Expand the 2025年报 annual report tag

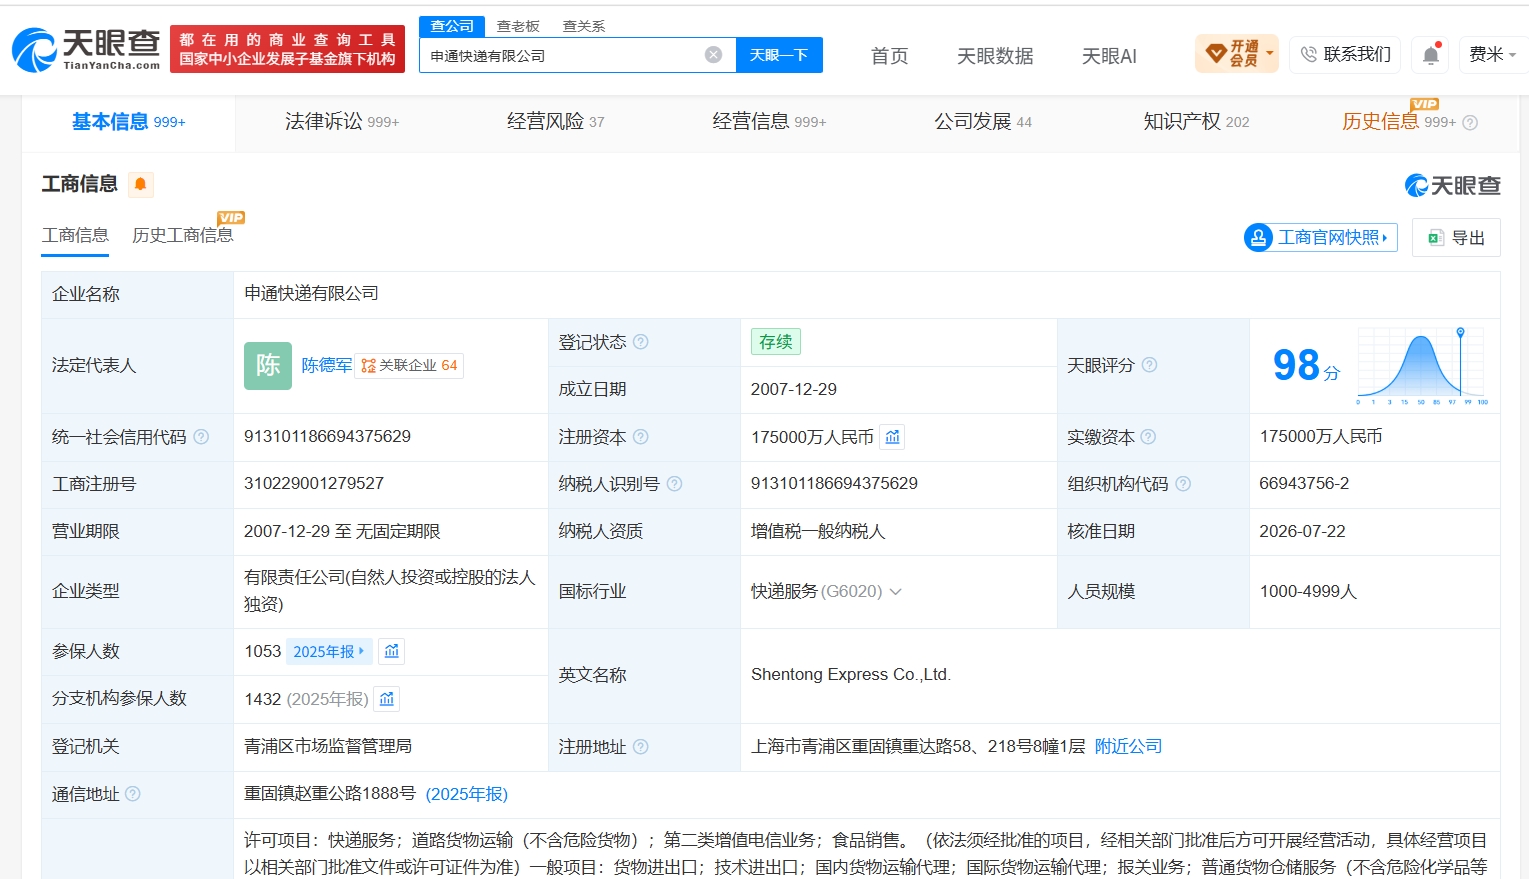tap(329, 651)
